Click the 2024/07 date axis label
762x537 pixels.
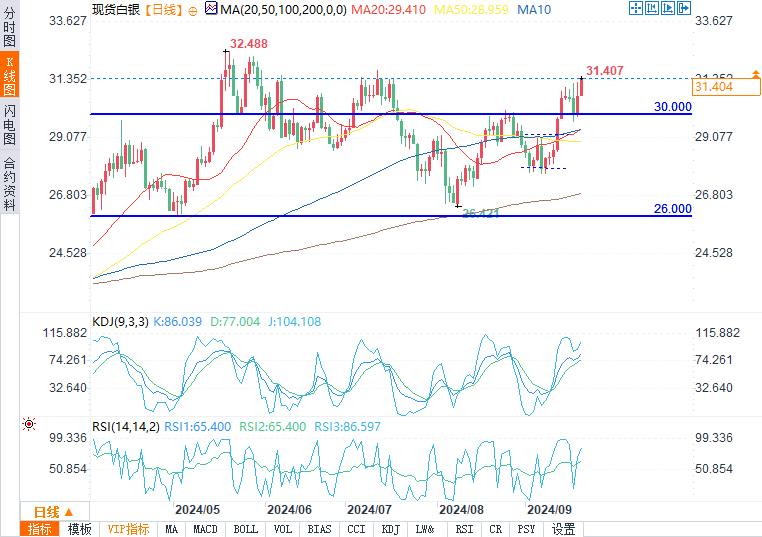(369, 510)
